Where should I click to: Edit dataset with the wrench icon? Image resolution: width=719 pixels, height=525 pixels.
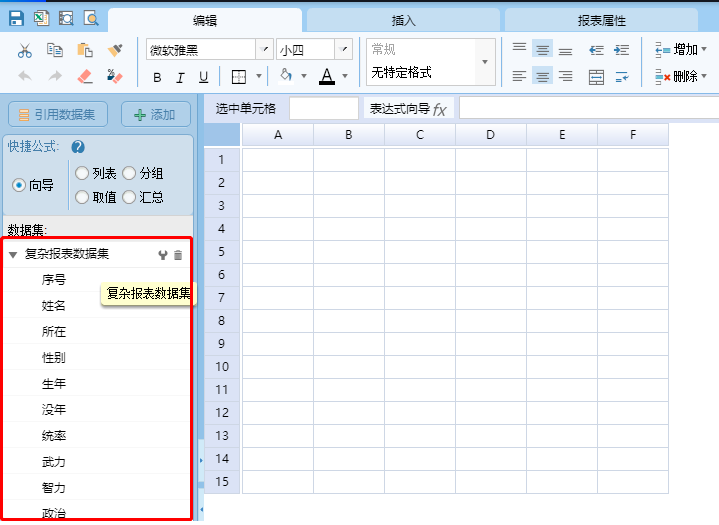click(x=162, y=255)
